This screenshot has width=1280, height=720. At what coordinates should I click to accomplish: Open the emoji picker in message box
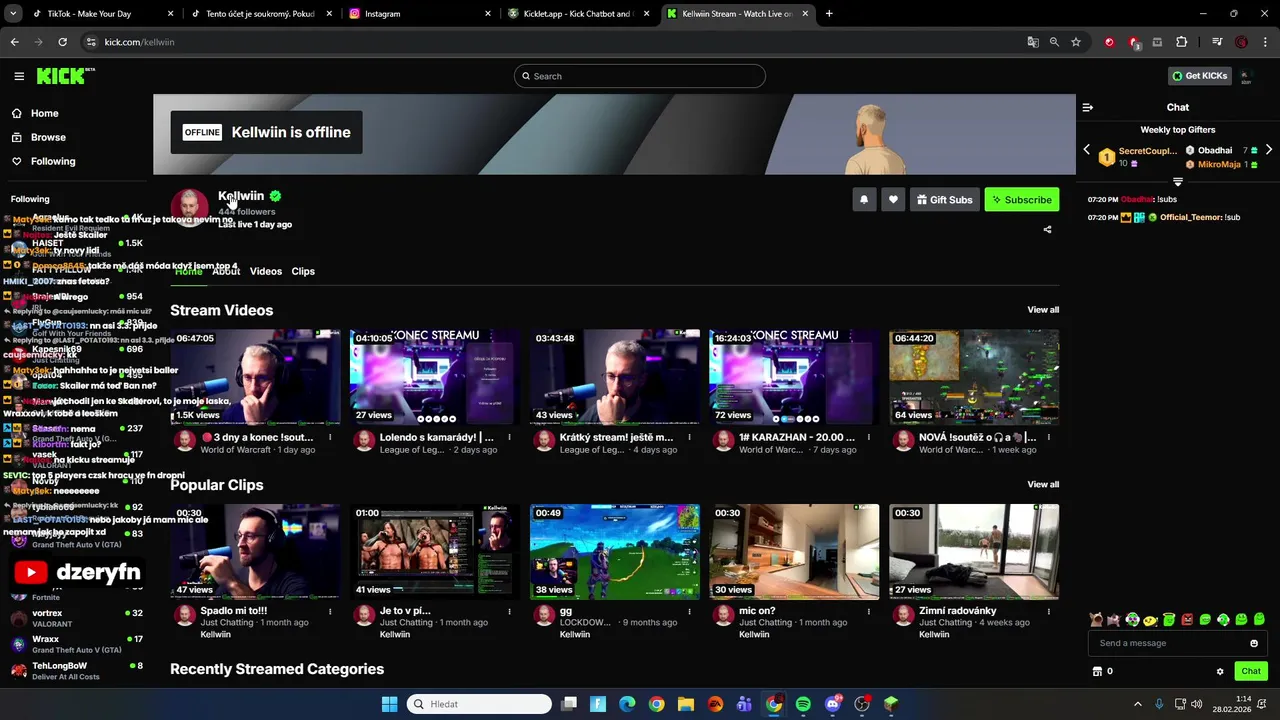pyautogui.click(x=1254, y=643)
